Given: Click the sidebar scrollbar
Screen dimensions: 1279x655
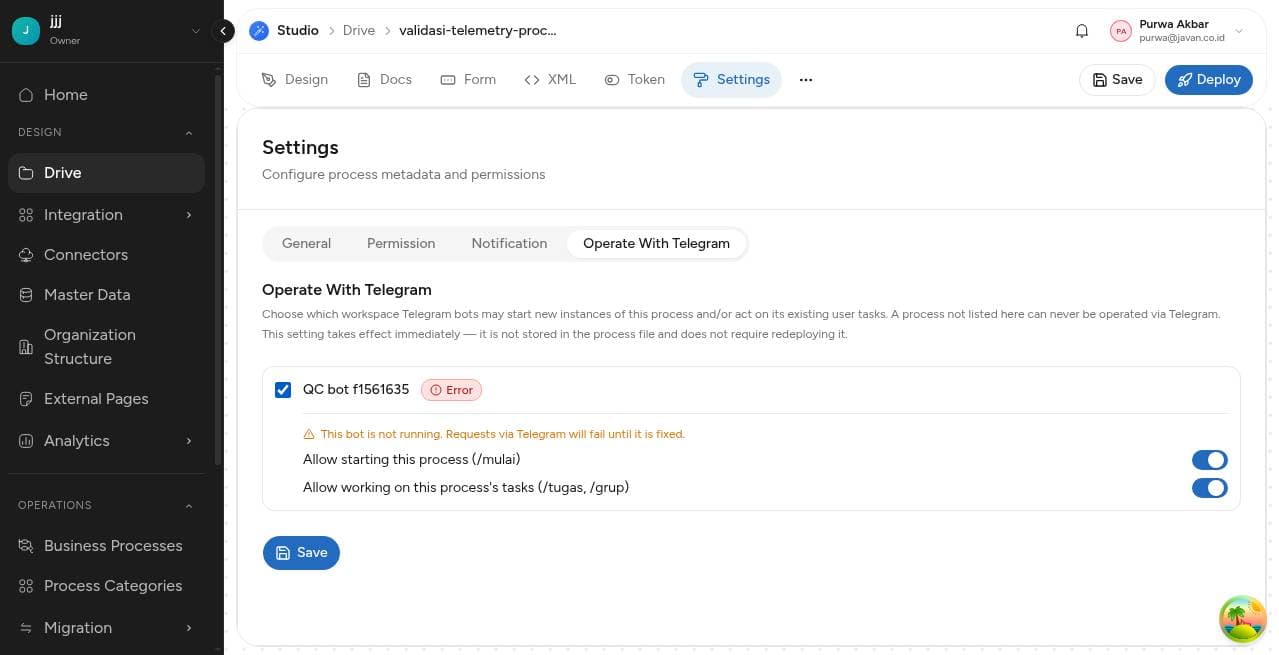Looking at the screenshot, I should coord(218,270).
